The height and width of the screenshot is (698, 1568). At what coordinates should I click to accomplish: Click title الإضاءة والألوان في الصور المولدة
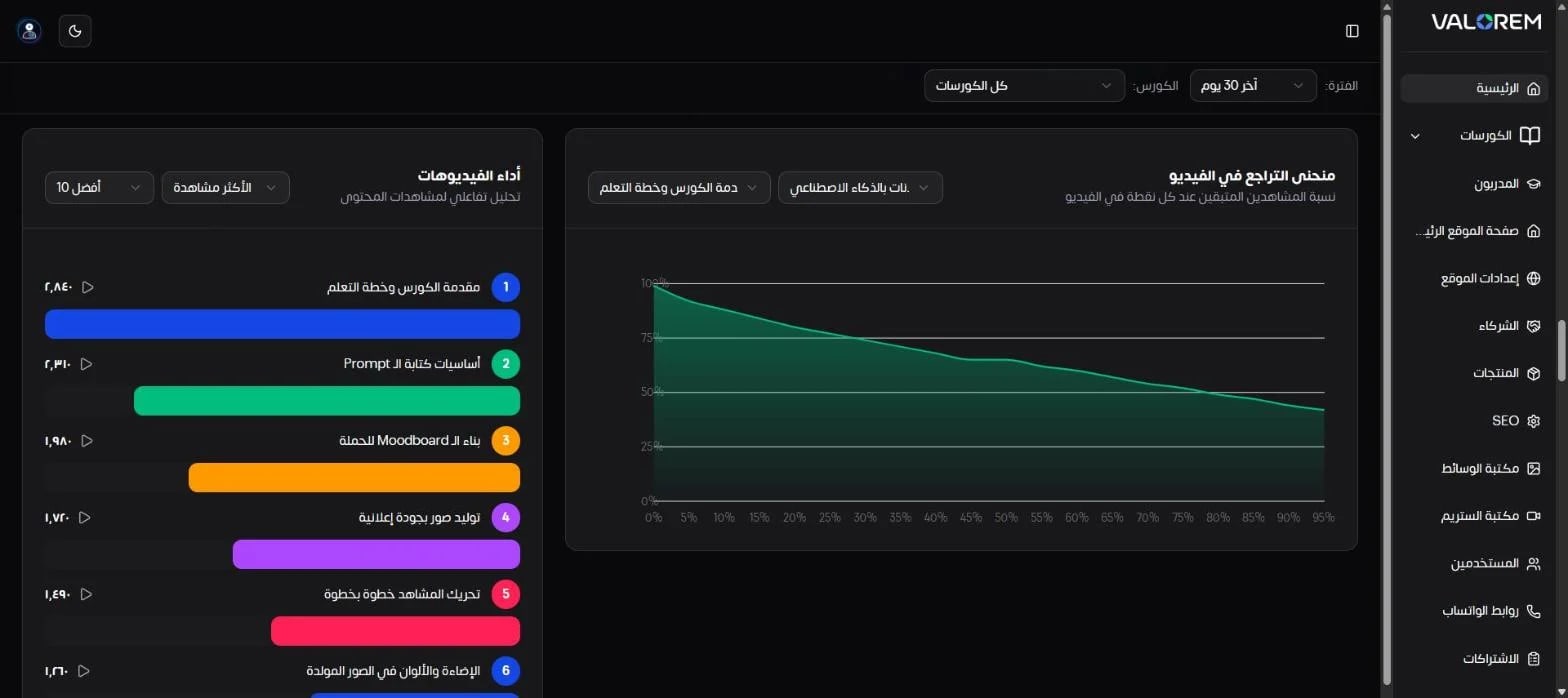click(x=393, y=671)
